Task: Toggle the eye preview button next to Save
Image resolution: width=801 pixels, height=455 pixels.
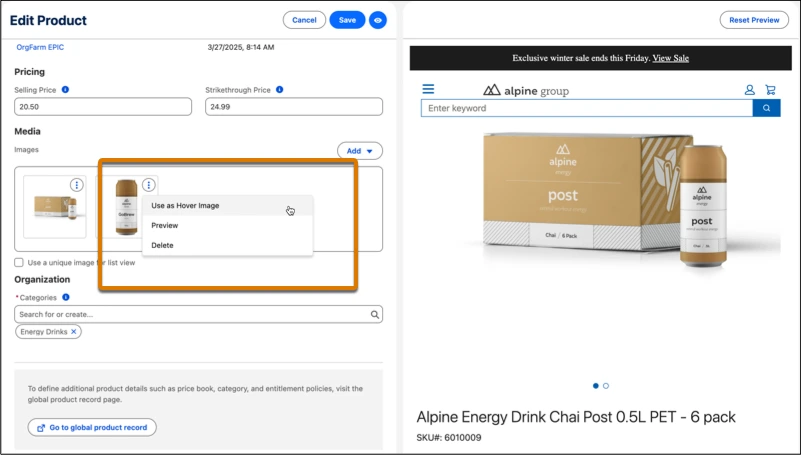Action: click(378, 20)
